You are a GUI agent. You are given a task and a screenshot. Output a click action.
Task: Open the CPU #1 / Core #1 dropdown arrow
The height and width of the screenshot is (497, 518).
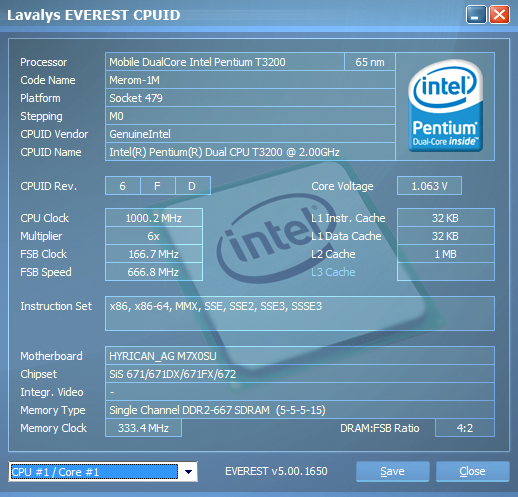click(188, 472)
